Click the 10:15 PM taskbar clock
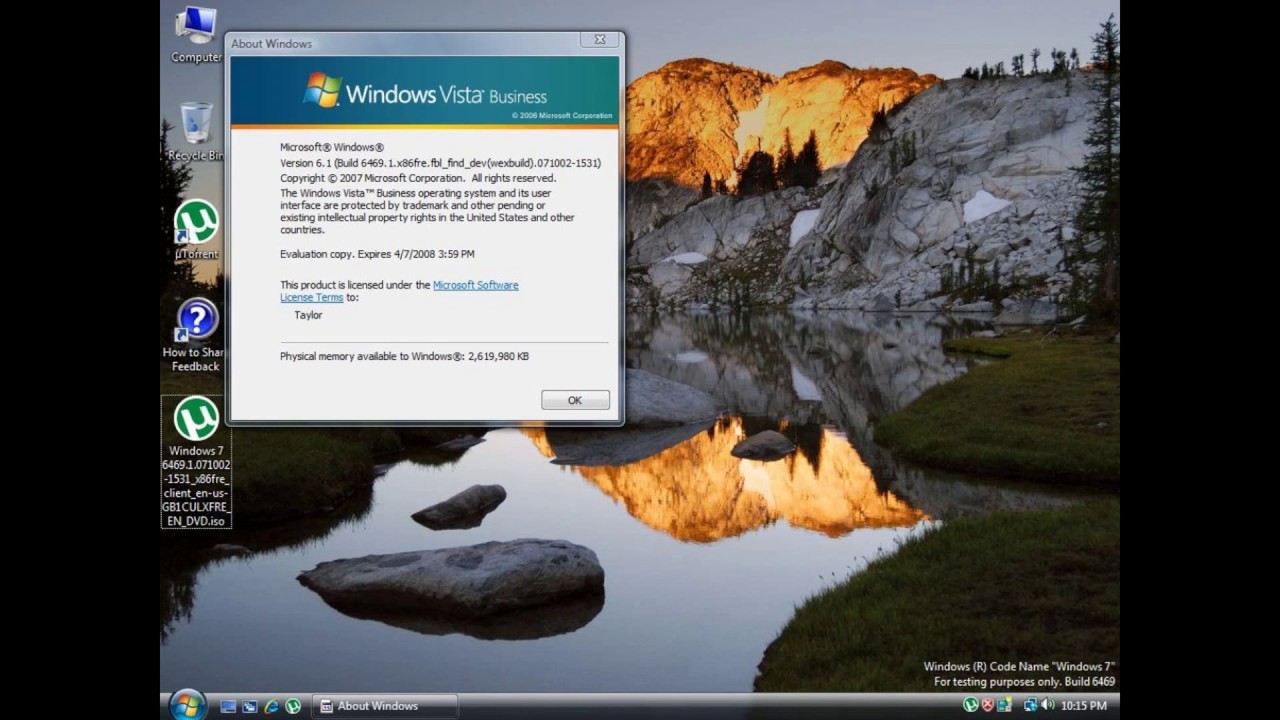Image resolution: width=1280 pixels, height=720 pixels. [x=1084, y=706]
